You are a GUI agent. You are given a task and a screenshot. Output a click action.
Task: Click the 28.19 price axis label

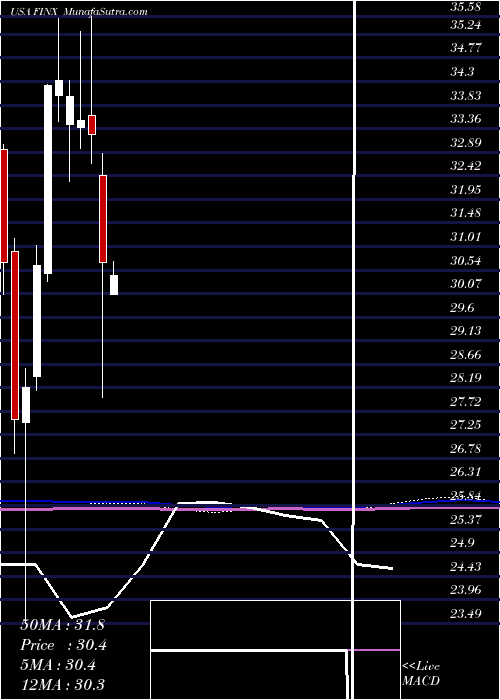click(x=465, y=378)
